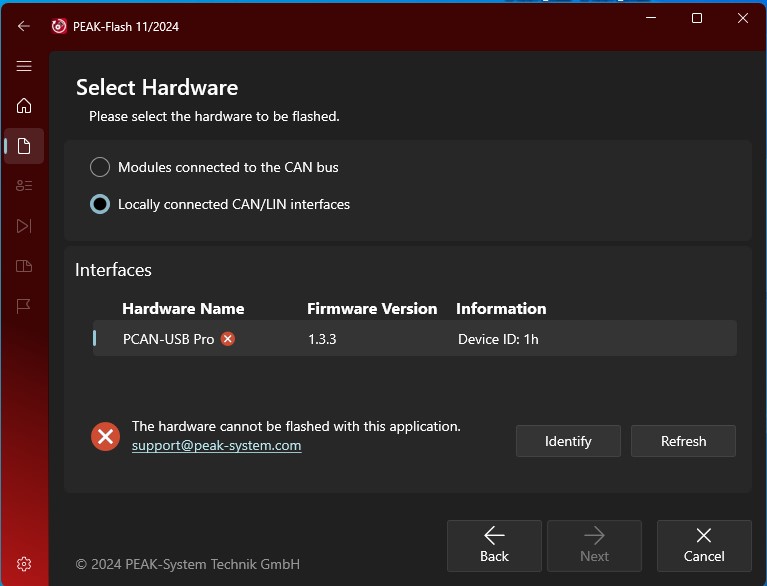This screenshot has width=767, height=586.
Task: Click the hardware cannot be flashed message
Action: [x=296, y=427]
